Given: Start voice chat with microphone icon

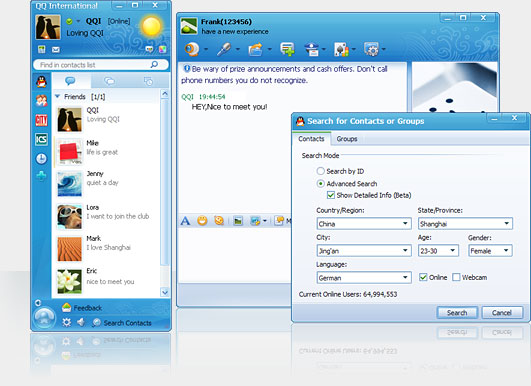Looking at the screenshot, I should click(224, 49).
